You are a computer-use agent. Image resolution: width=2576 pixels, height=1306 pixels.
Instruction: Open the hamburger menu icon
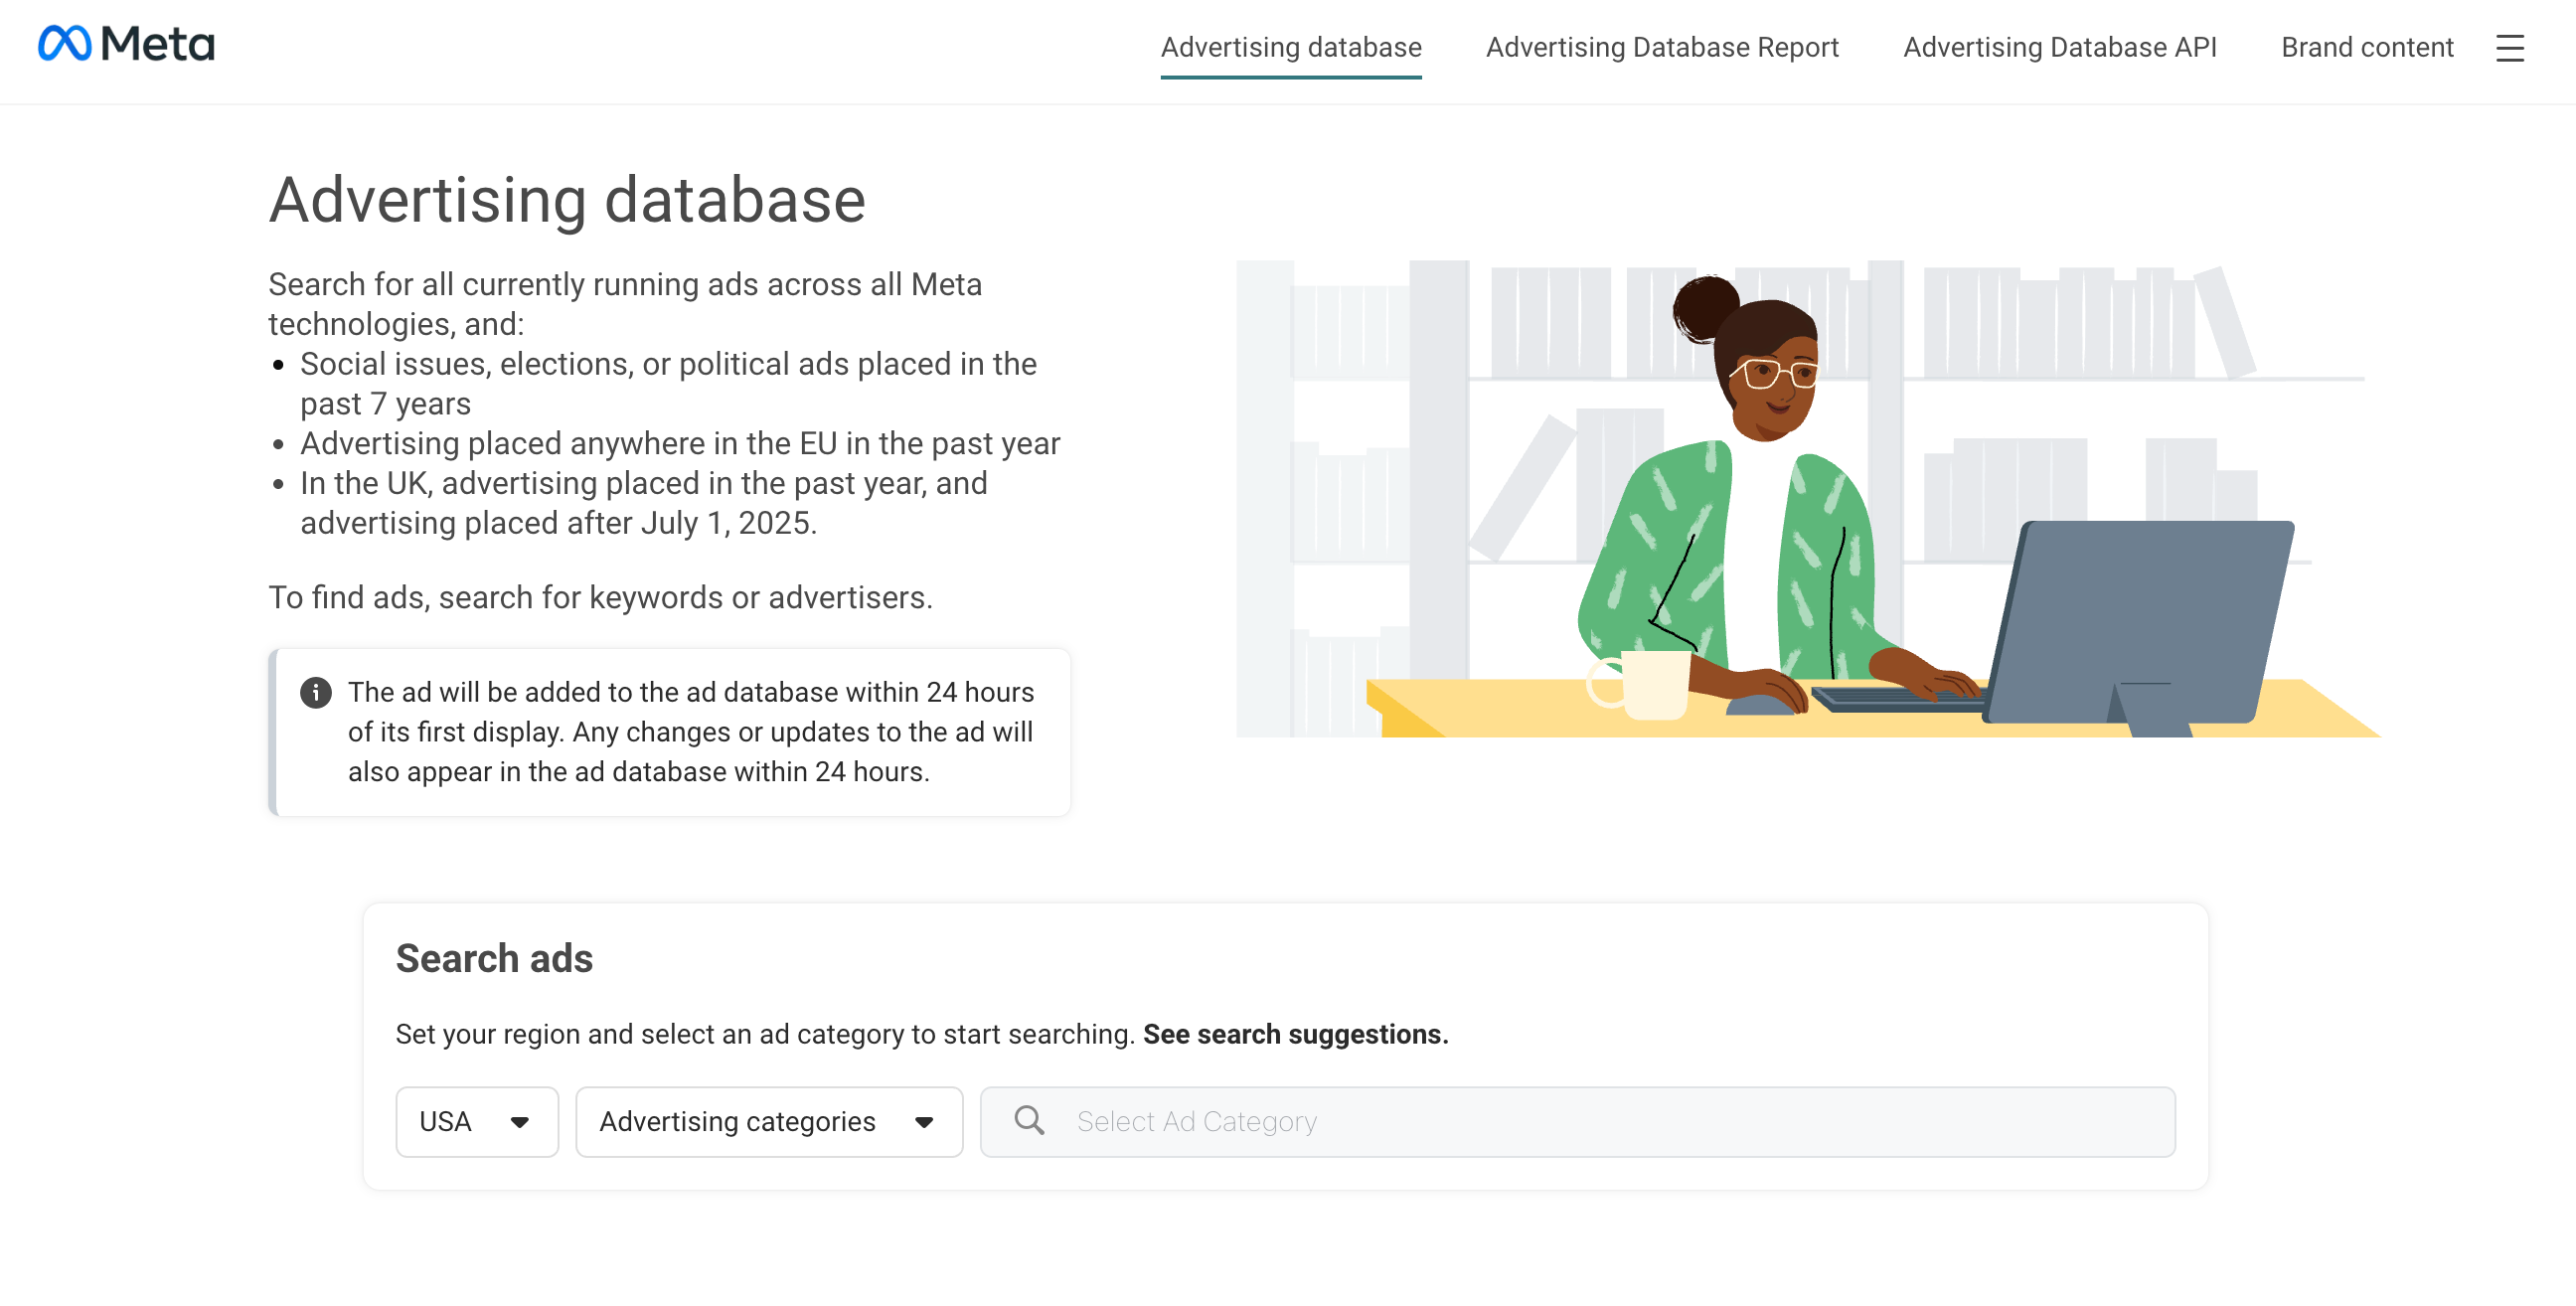[x=2510, y=48]
